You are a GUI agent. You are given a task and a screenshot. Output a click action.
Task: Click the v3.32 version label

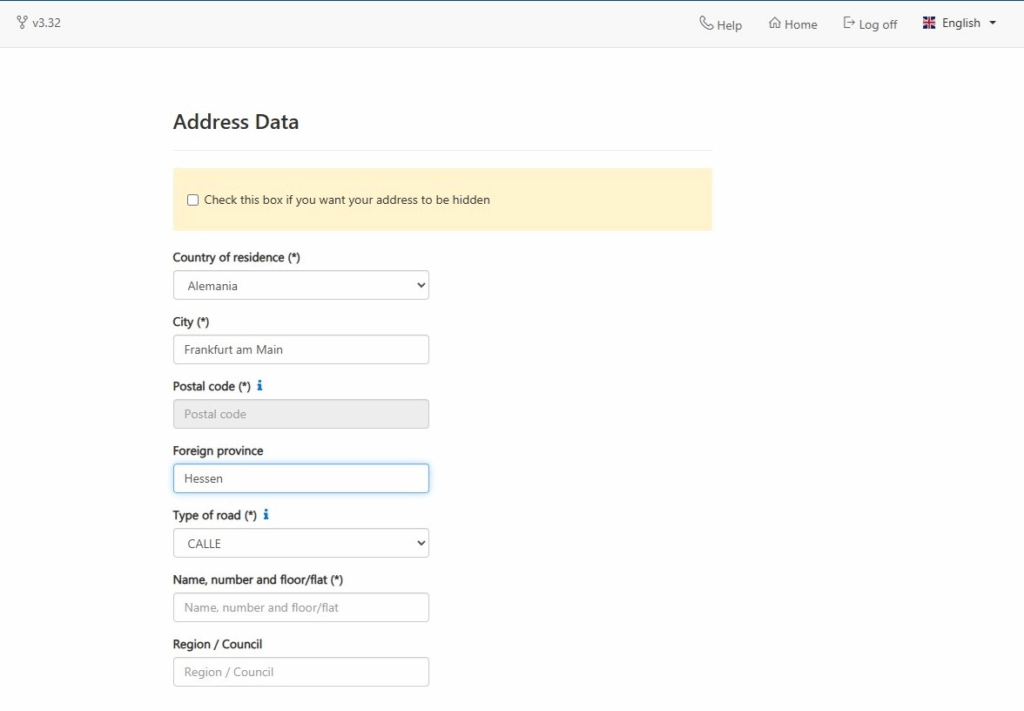click(x=46, y=23)
